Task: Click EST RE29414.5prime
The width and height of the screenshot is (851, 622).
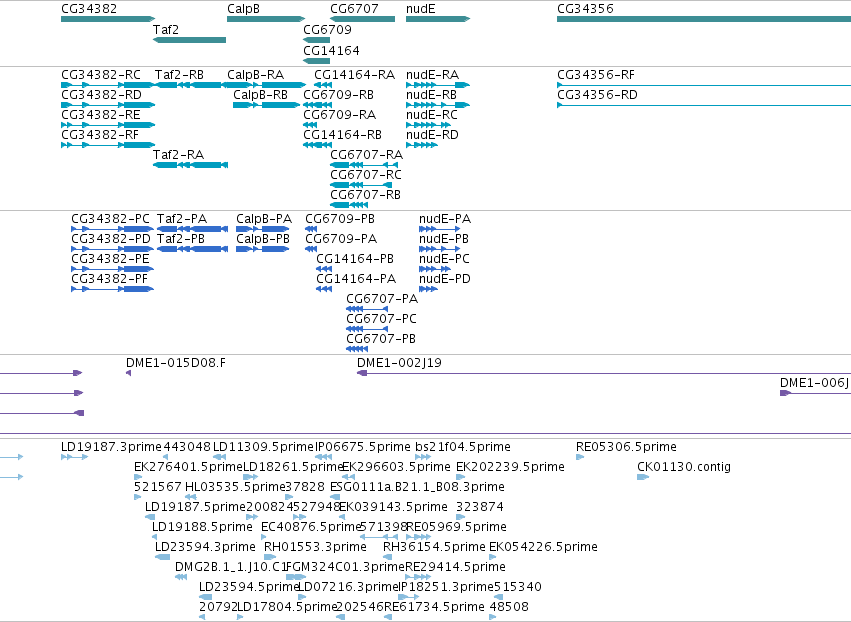Action: pos(455,567)
